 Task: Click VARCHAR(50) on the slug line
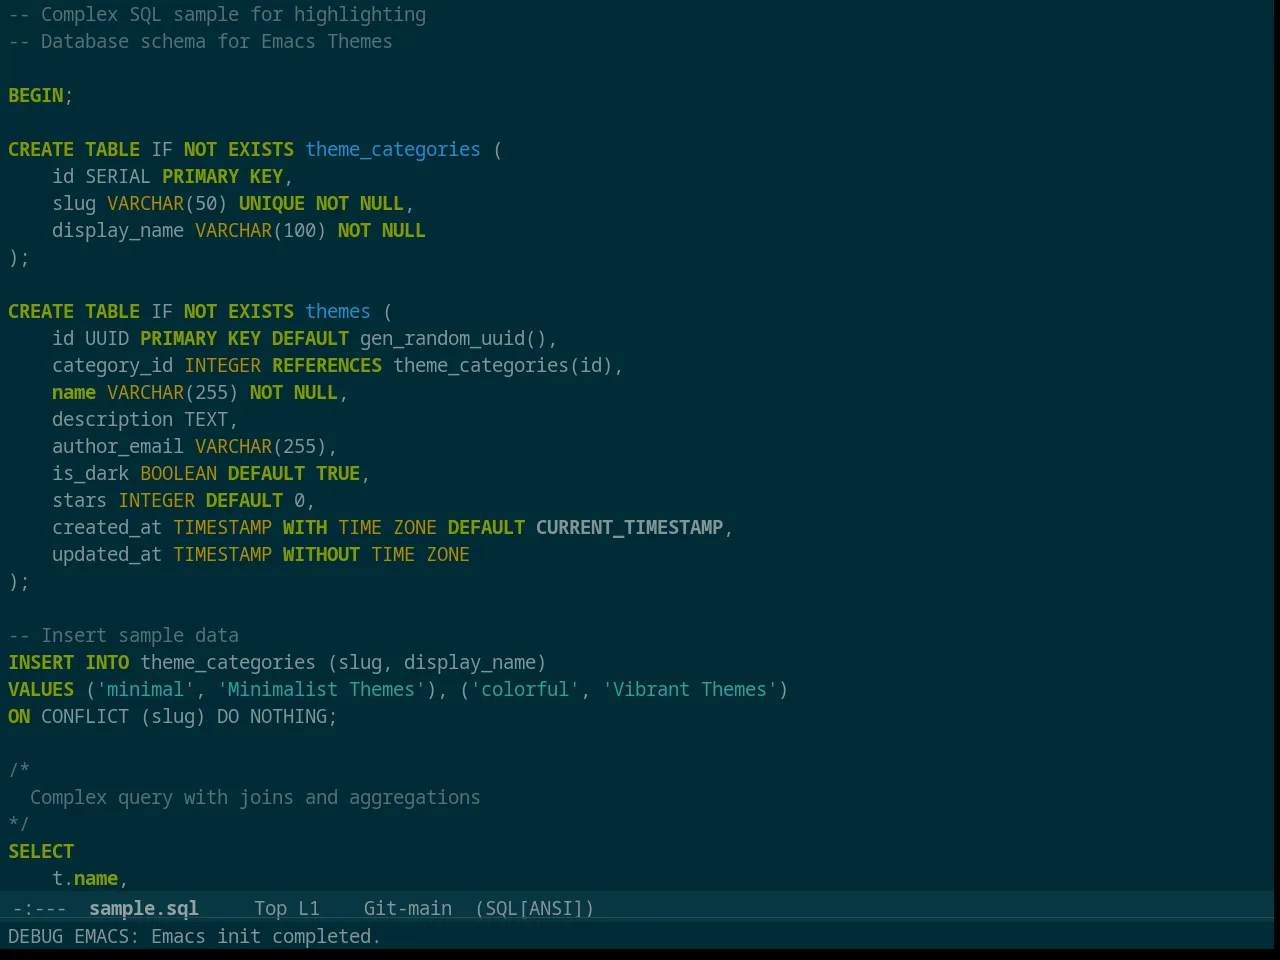point(167,203)
